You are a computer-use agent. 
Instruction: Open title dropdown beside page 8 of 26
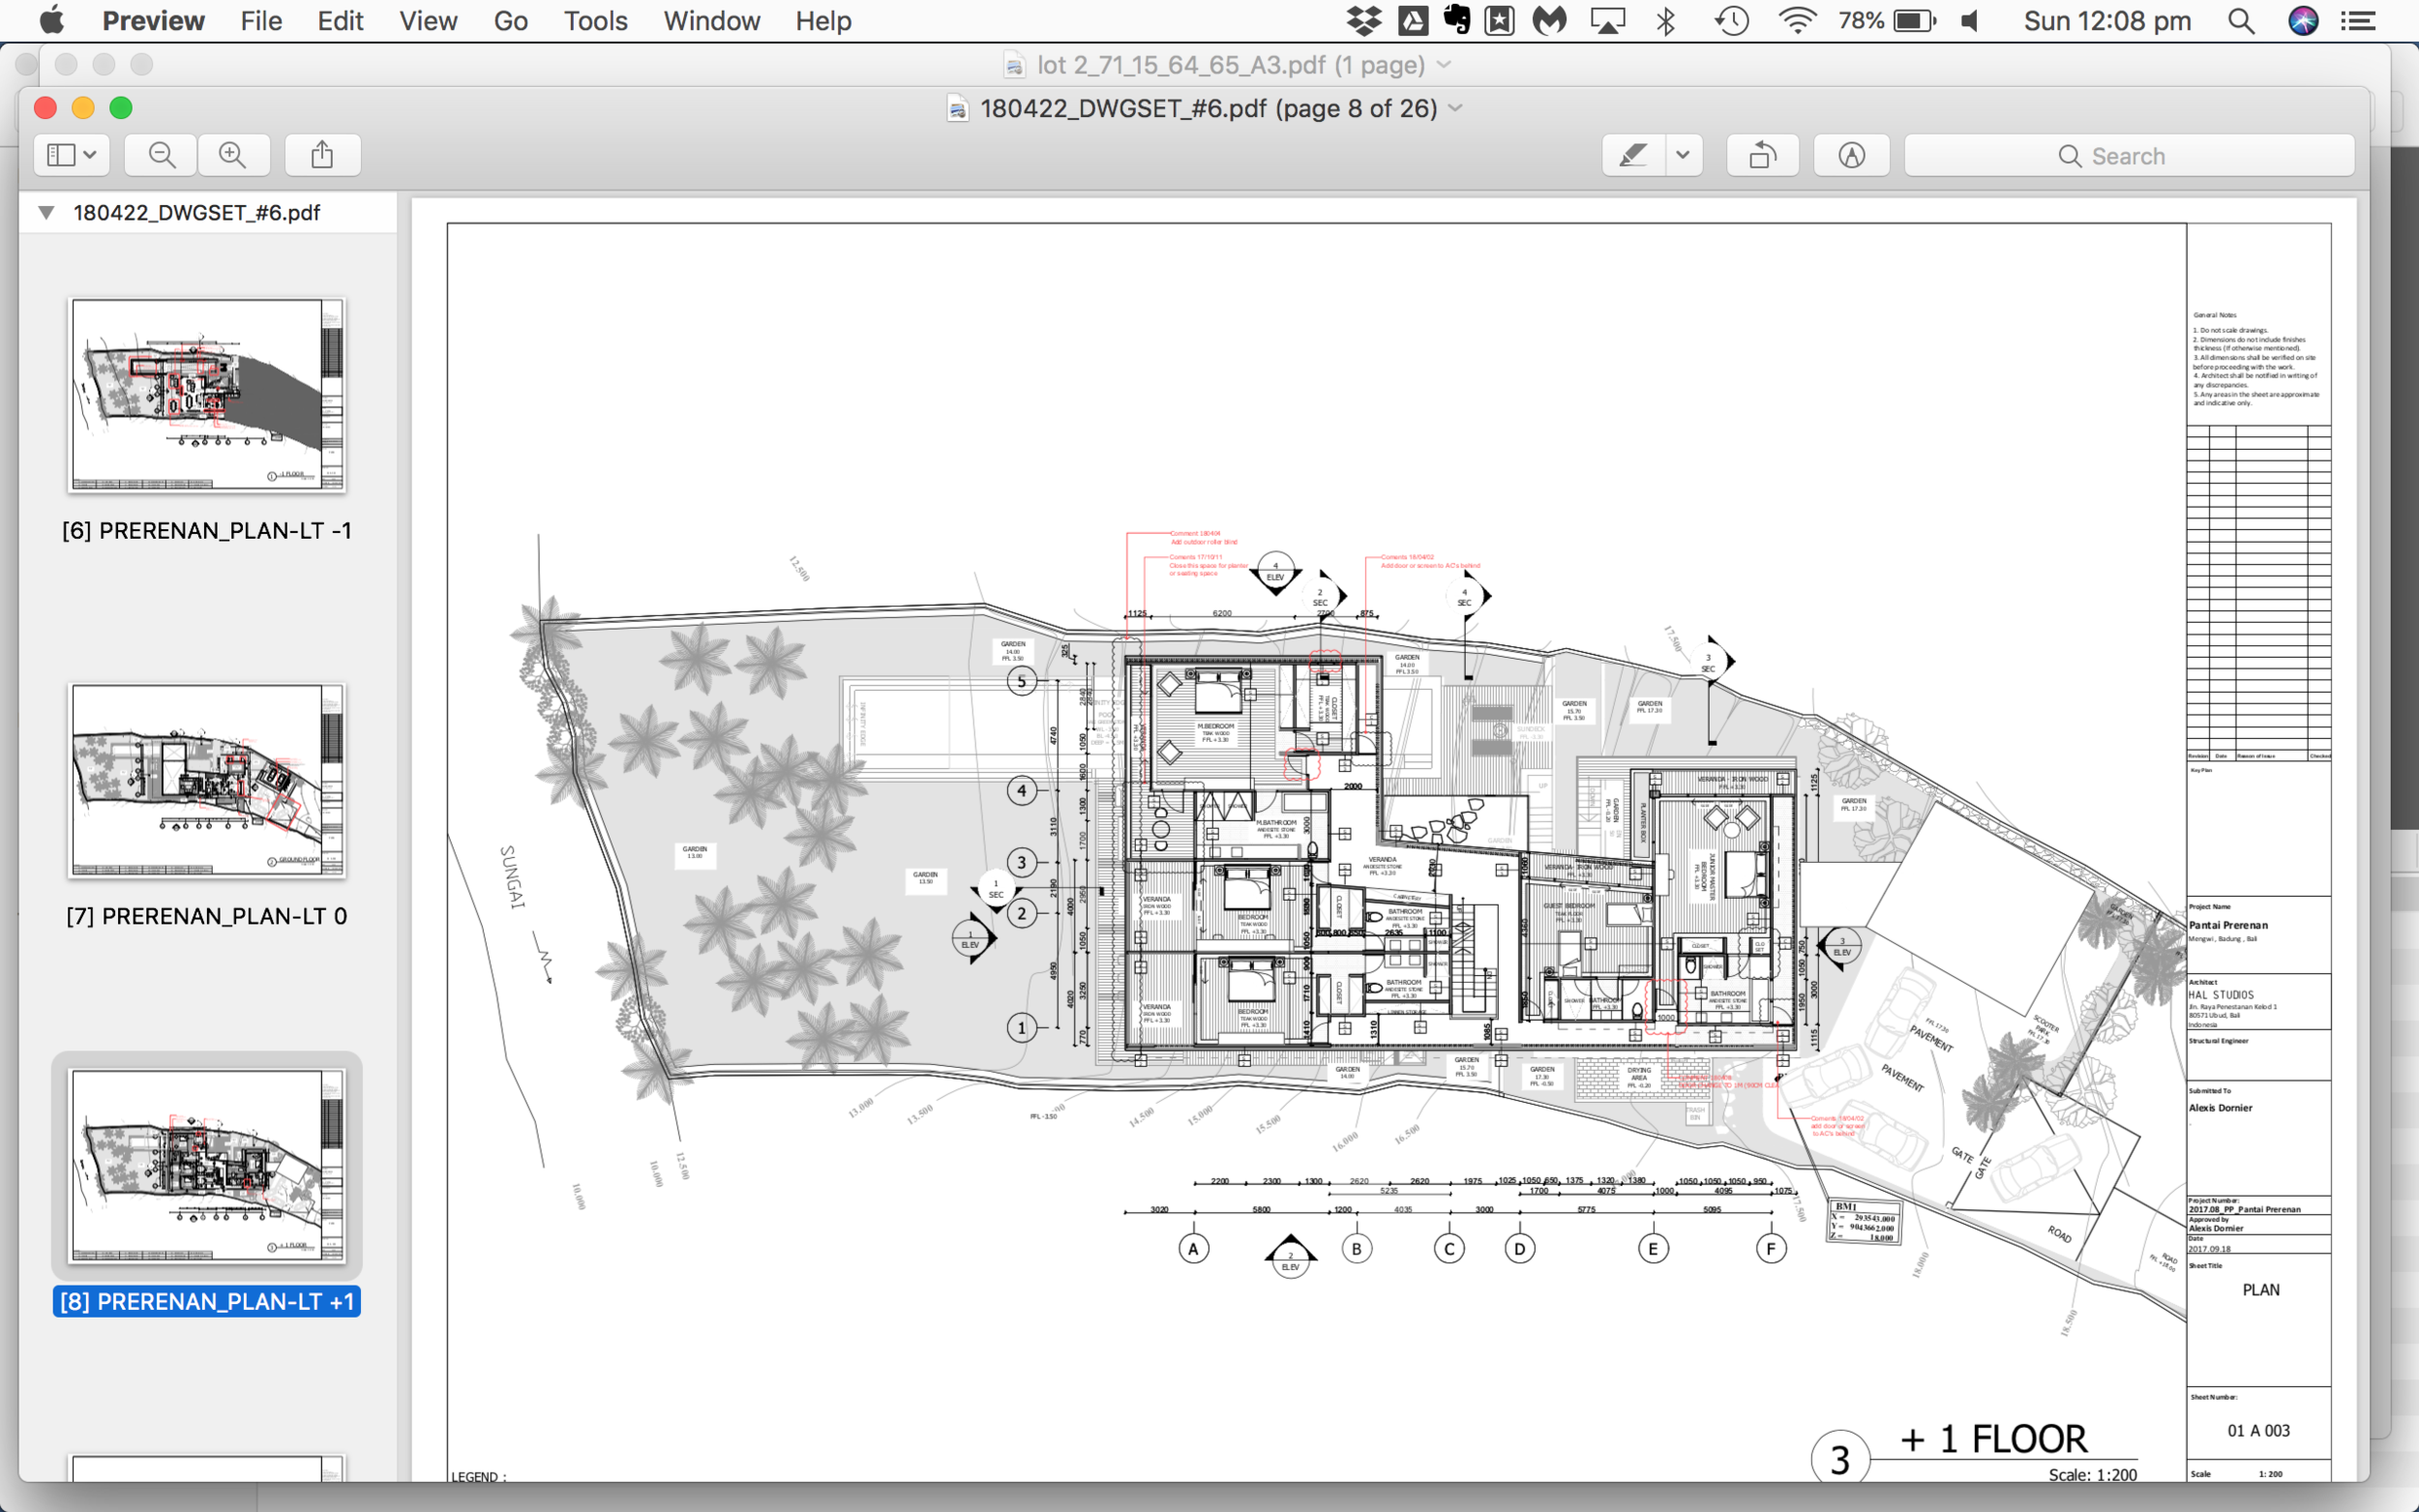(1456, 108)
